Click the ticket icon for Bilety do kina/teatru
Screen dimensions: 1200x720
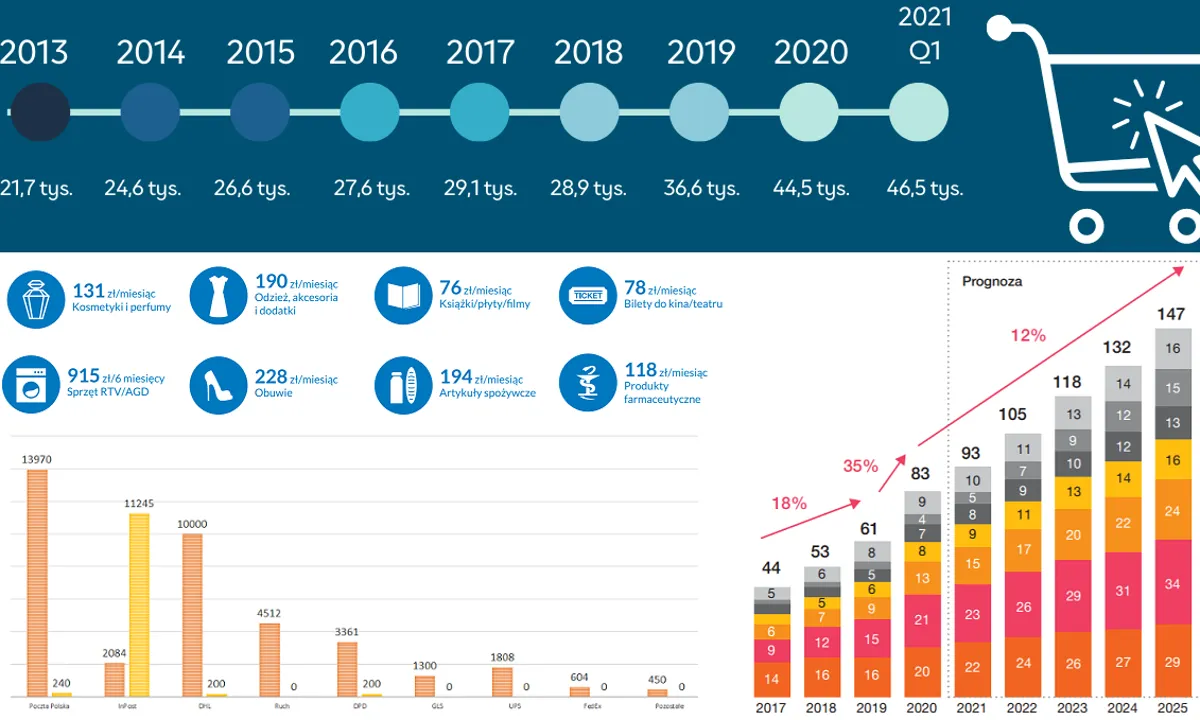click(587, 295)
